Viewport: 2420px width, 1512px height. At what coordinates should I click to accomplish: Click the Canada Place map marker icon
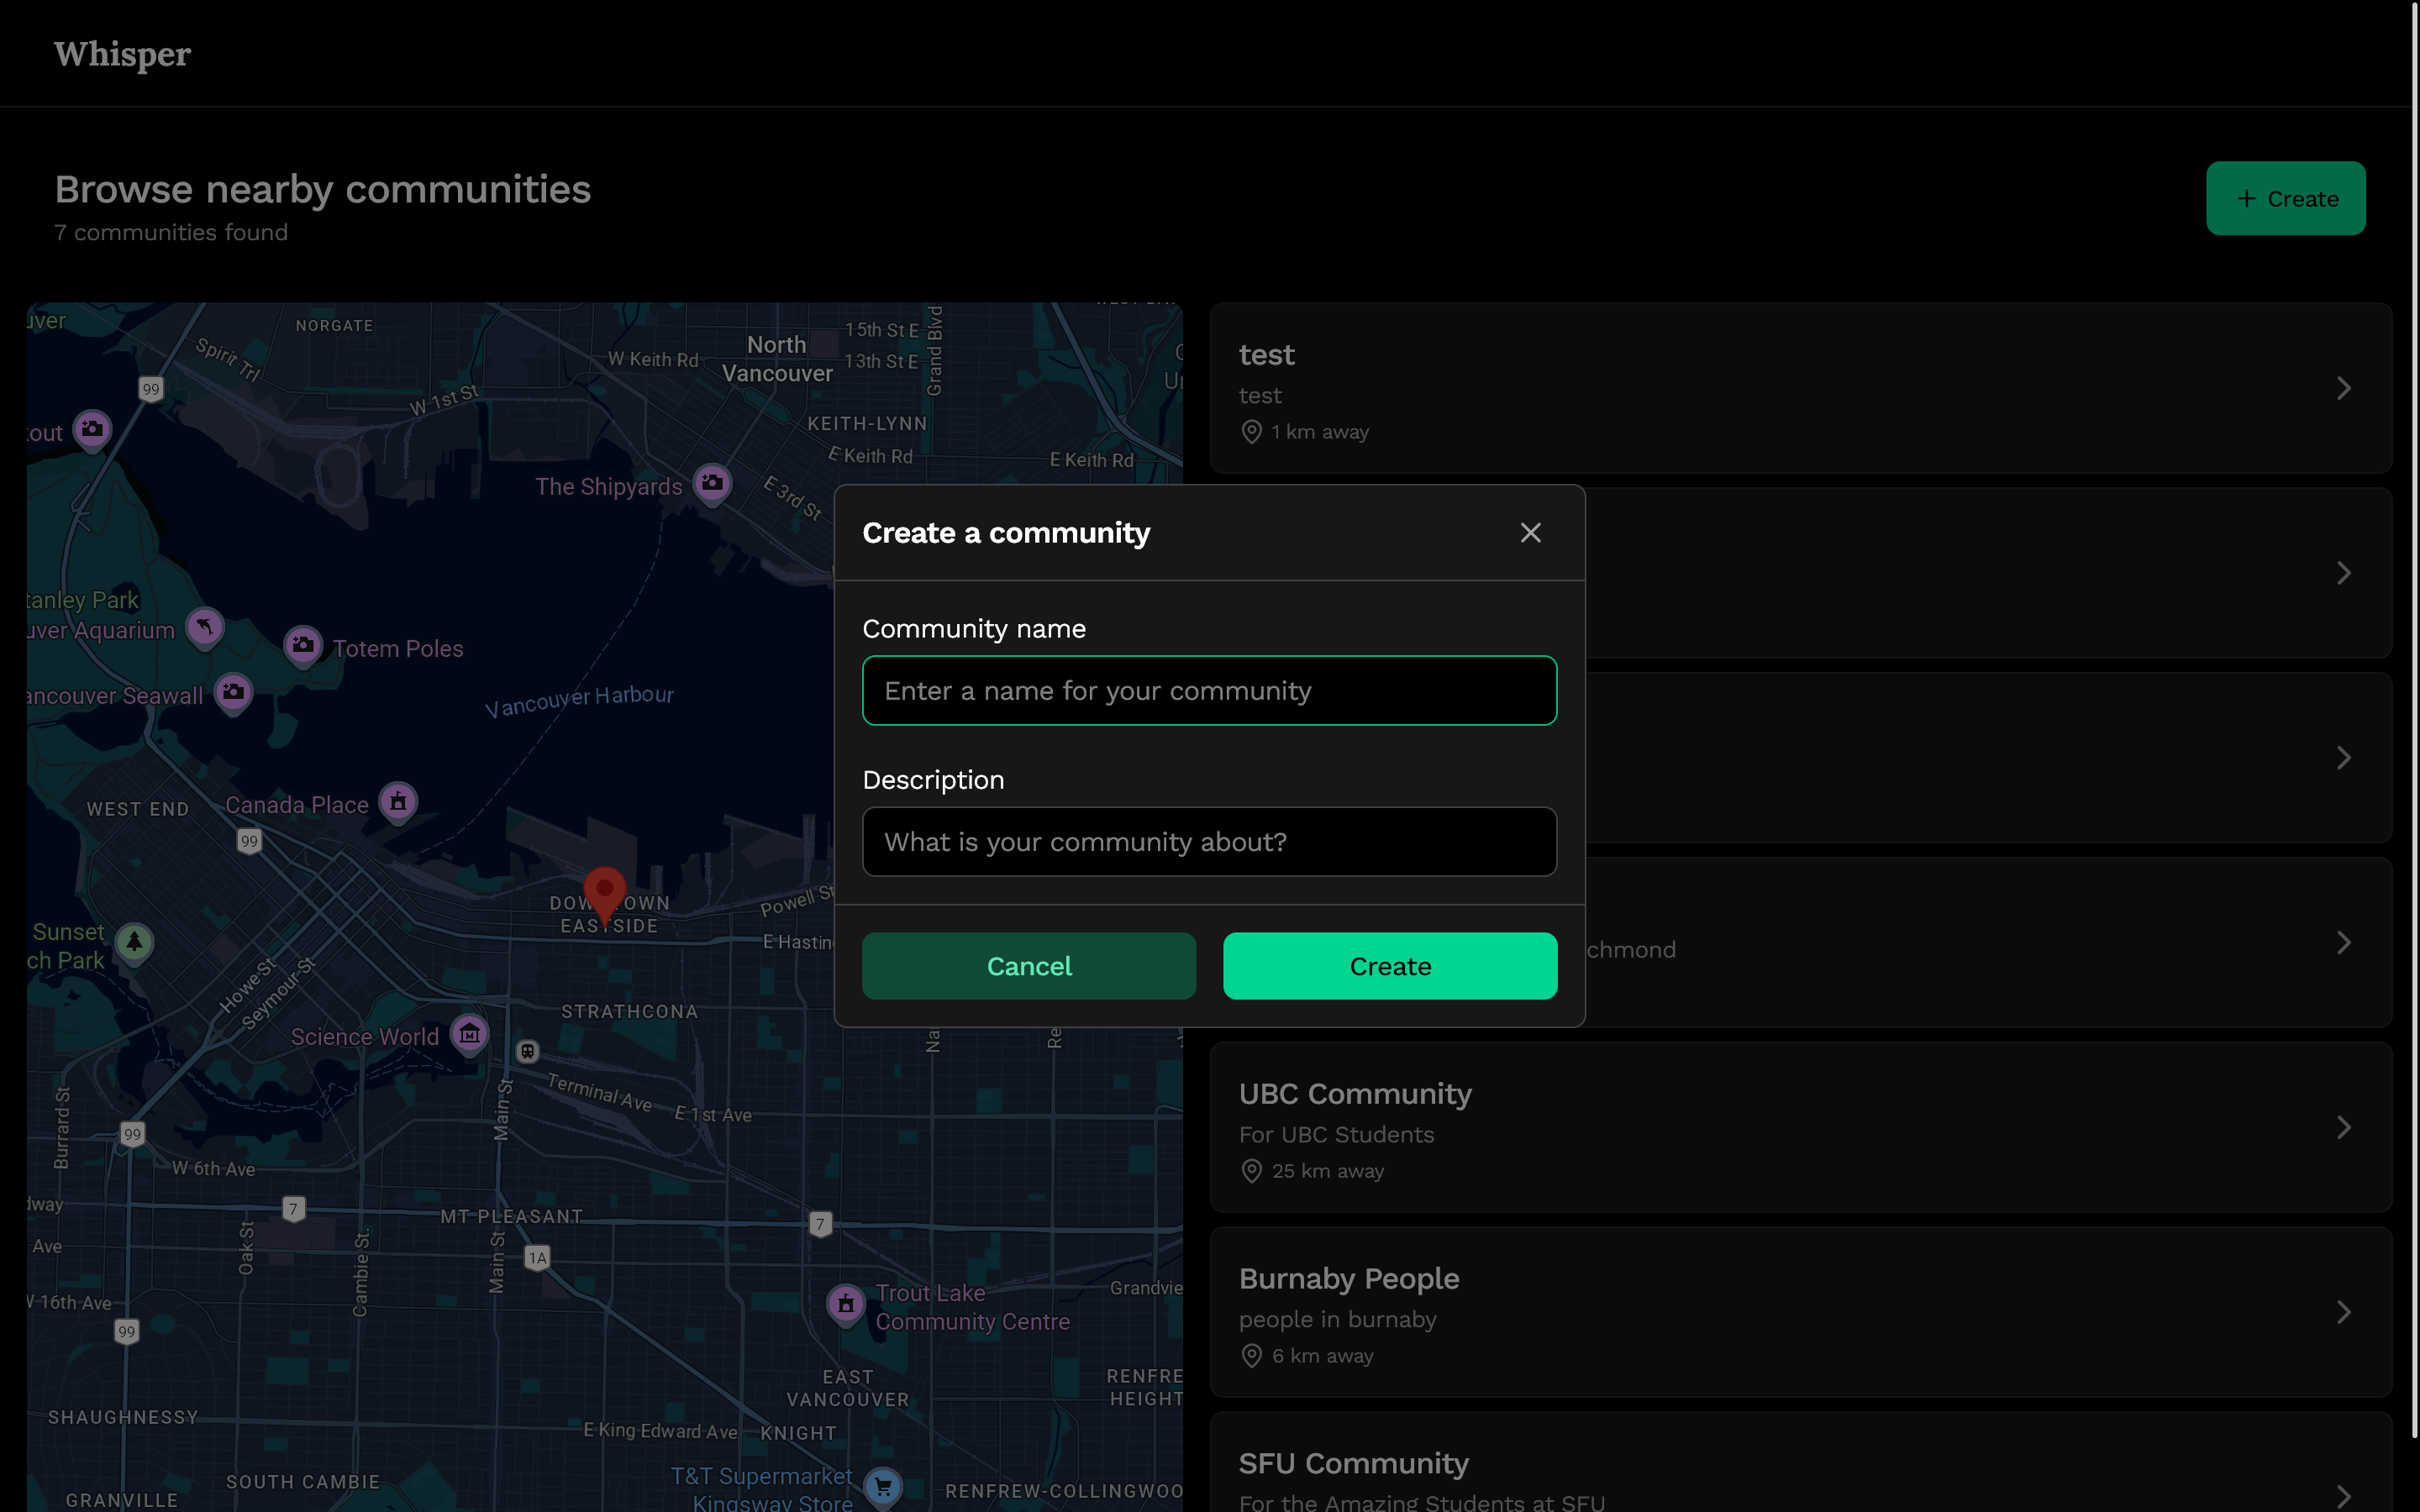click(x=398, y=802)
